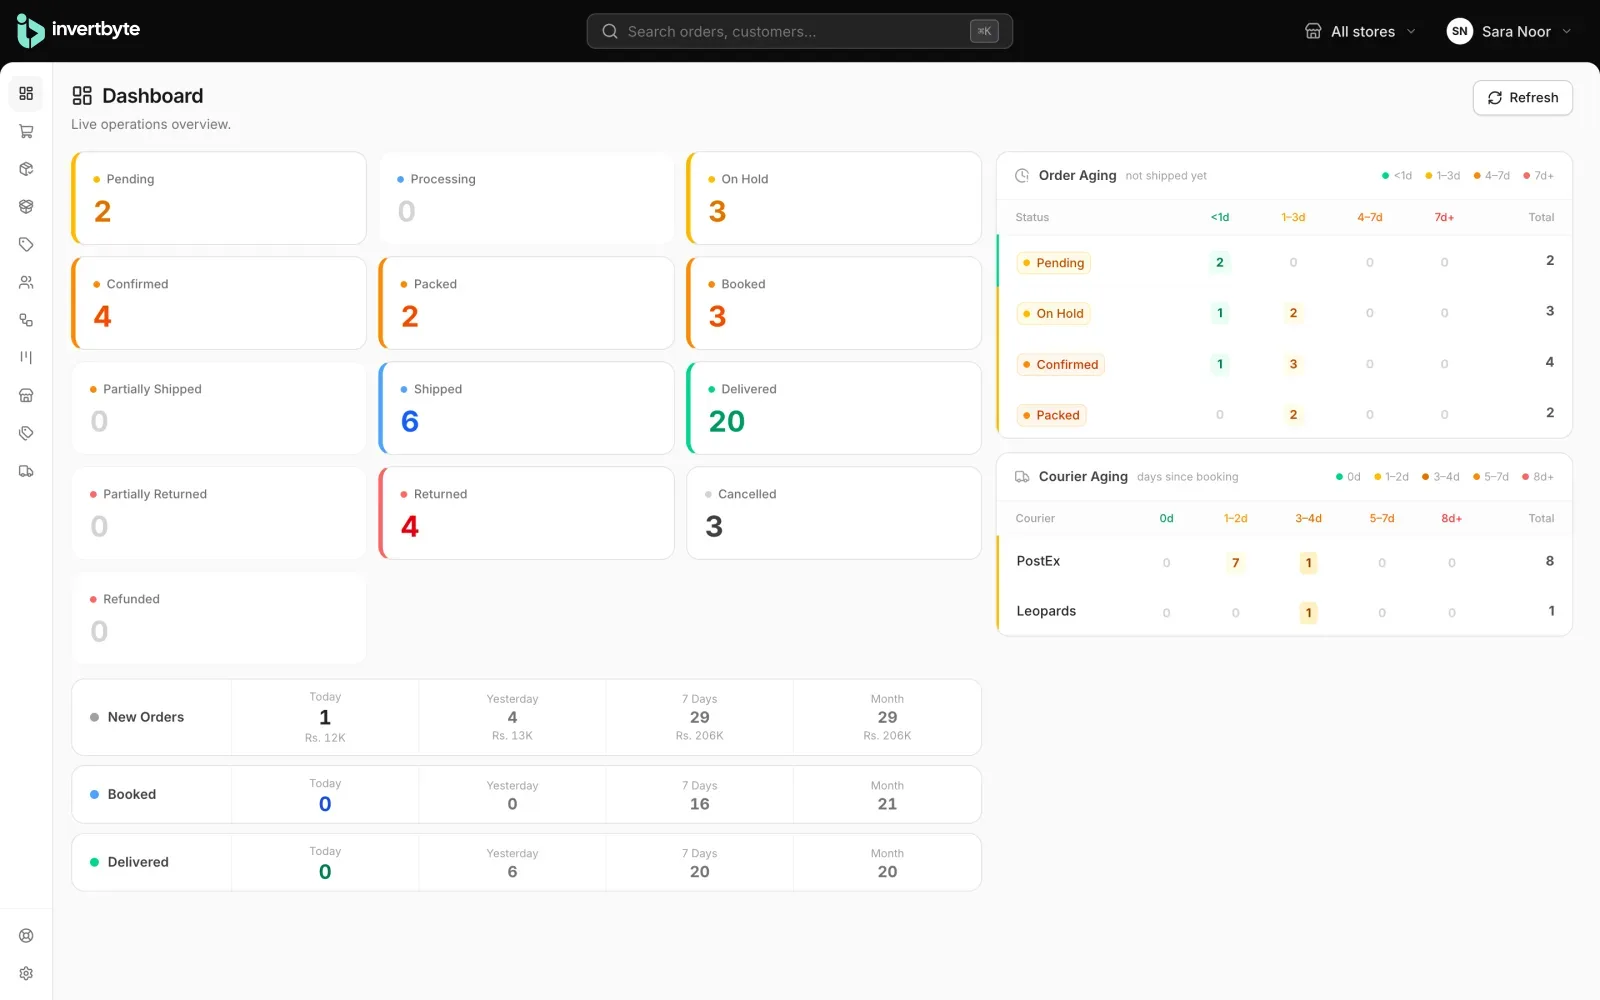Click PostEx 1-2d count of 7
Viewport: 1600px width, 1000px height.
point(1235,563)
